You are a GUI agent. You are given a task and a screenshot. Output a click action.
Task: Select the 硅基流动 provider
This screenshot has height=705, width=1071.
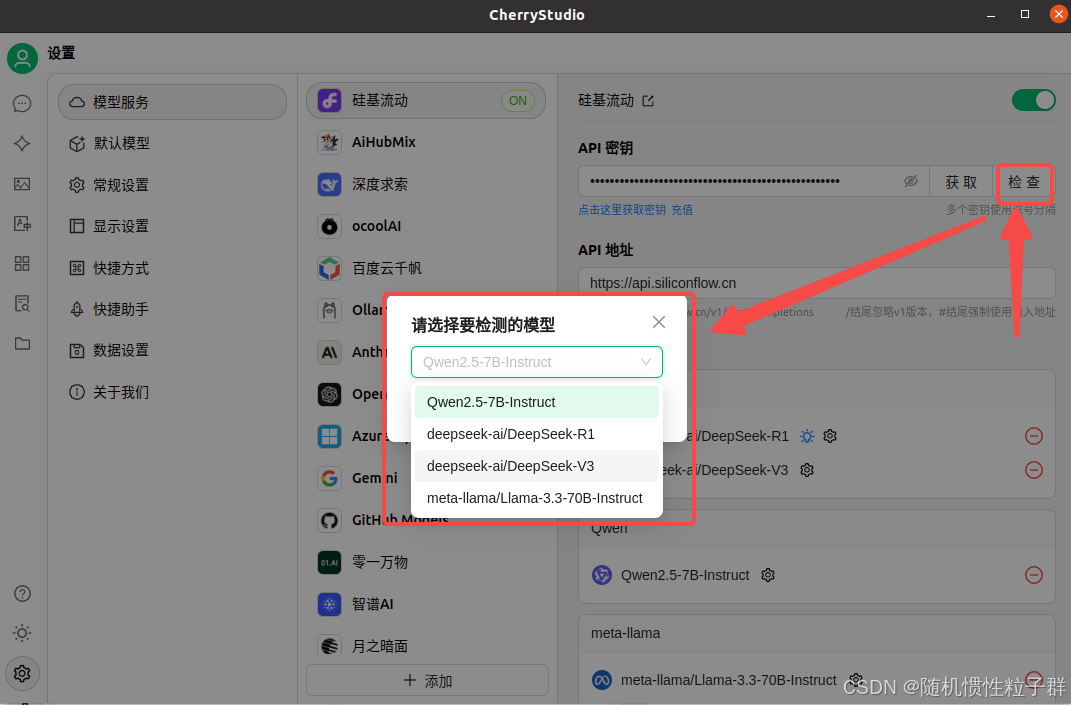click(426, 101)
